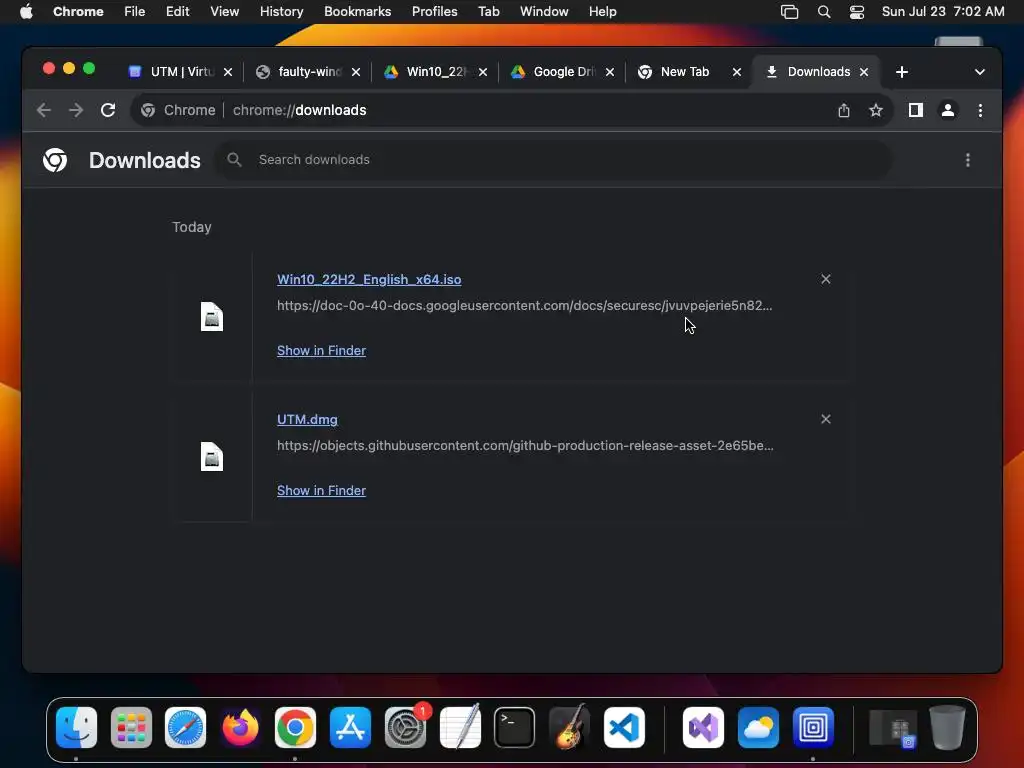Open the Bookmarks menu
The height and width of the screenshot is (768, 1024).
point(357,12)
